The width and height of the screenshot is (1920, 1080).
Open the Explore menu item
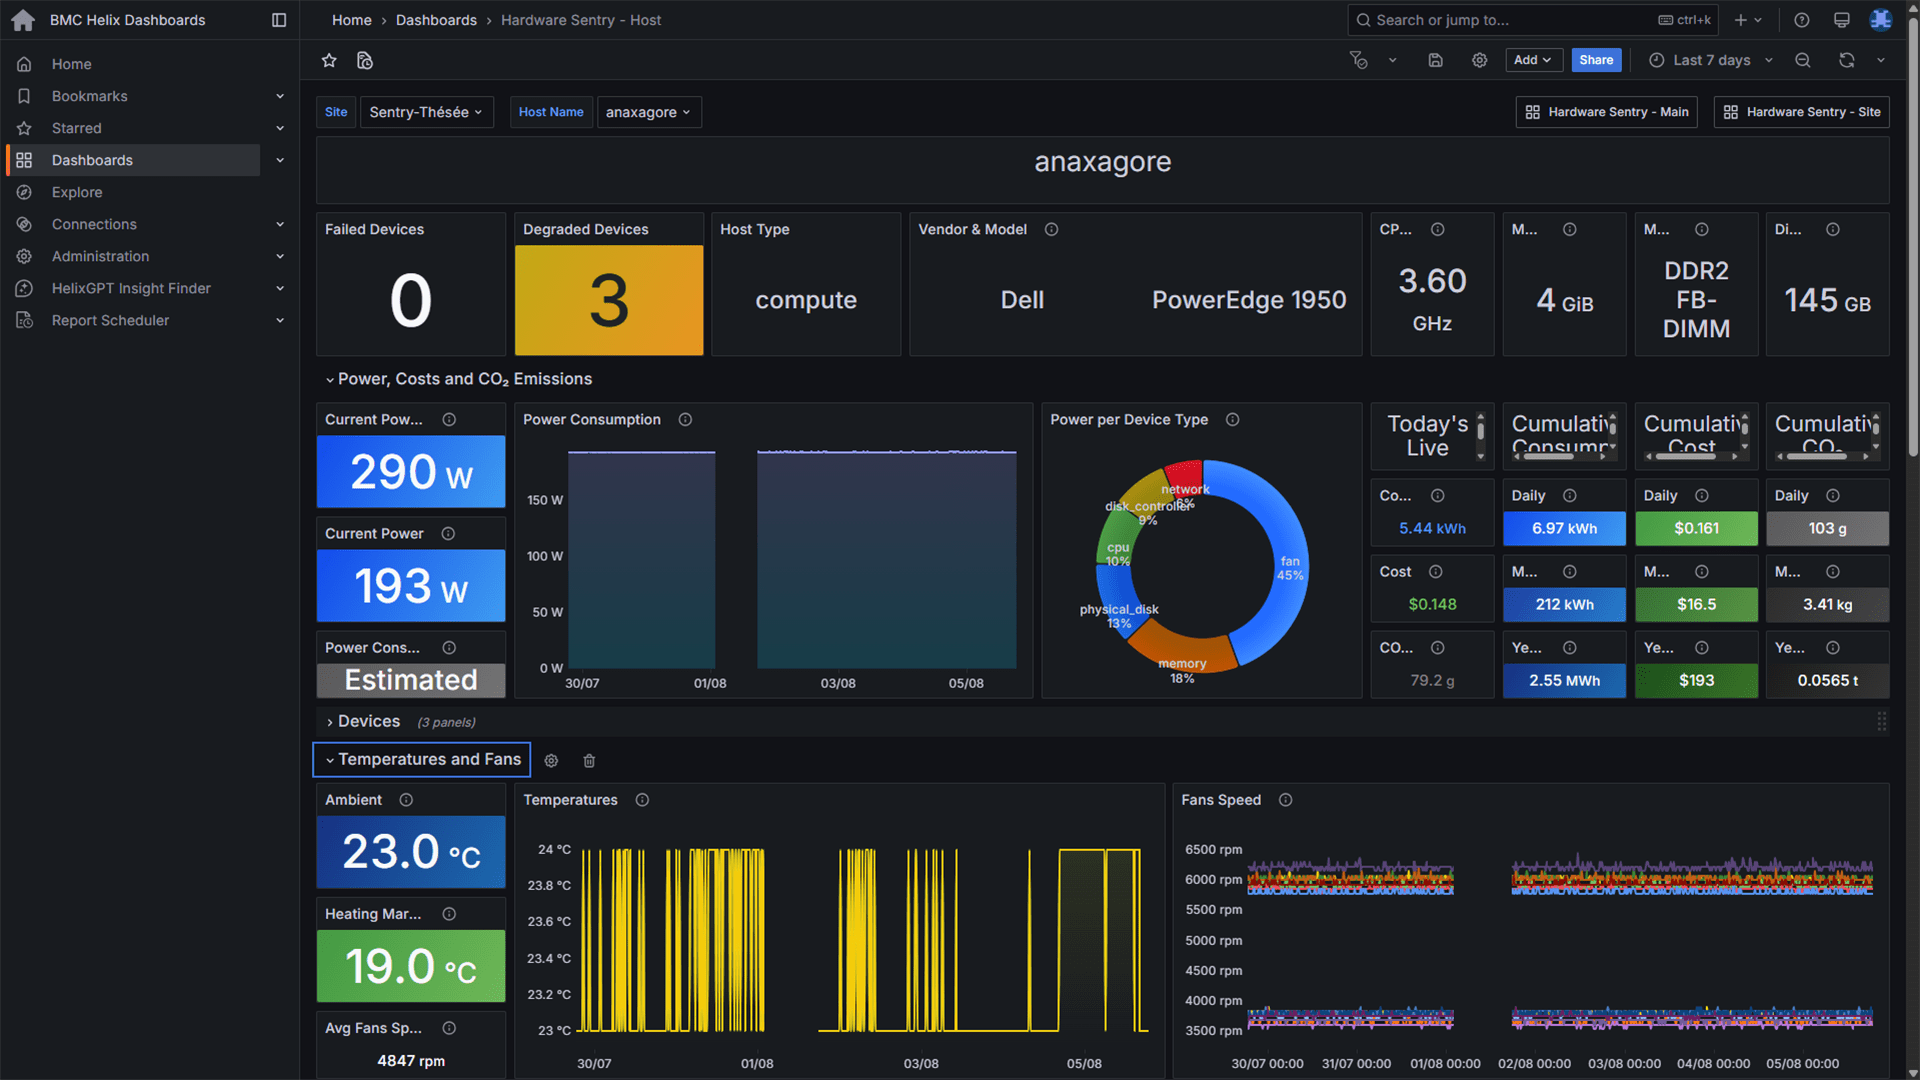pos(77,192)
